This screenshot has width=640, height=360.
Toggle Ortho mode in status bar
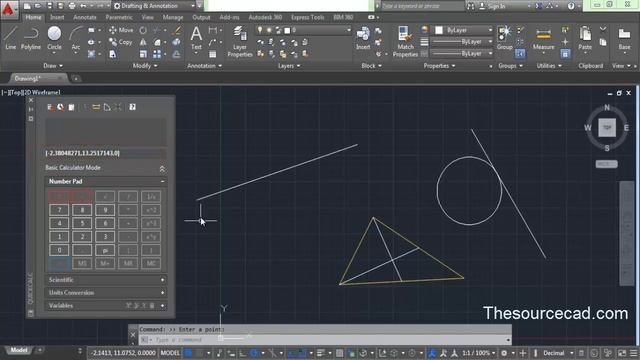242,353
